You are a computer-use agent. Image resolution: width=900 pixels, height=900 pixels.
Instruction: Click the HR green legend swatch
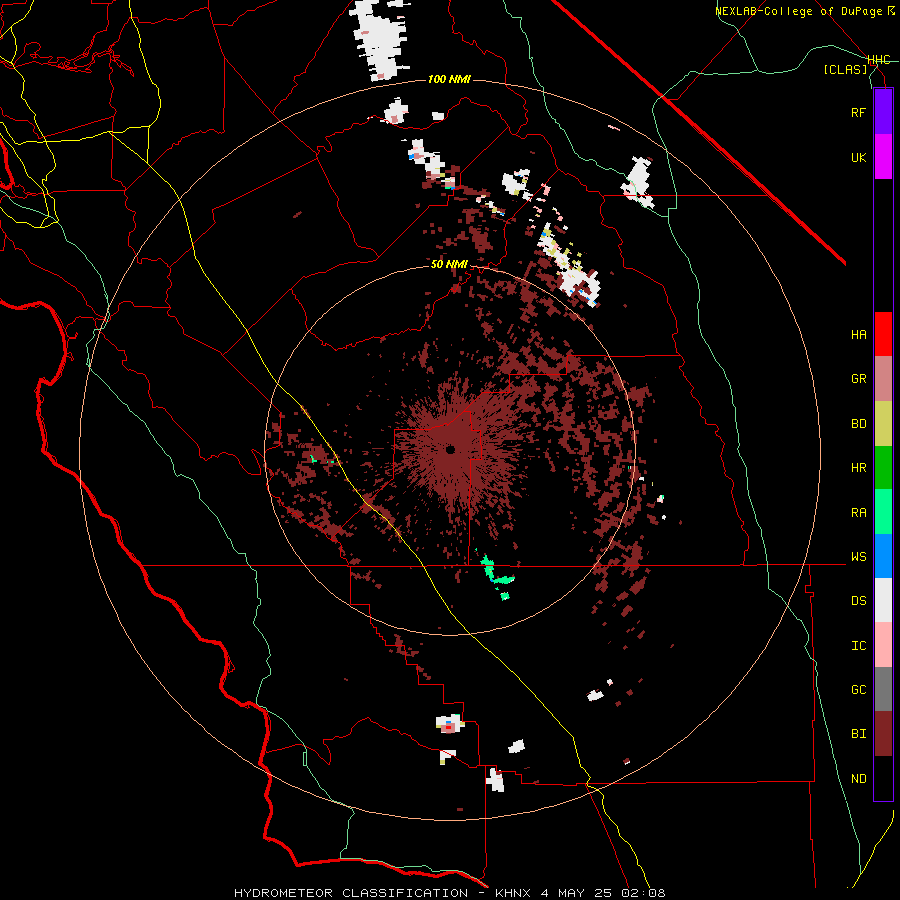point(883,468)
